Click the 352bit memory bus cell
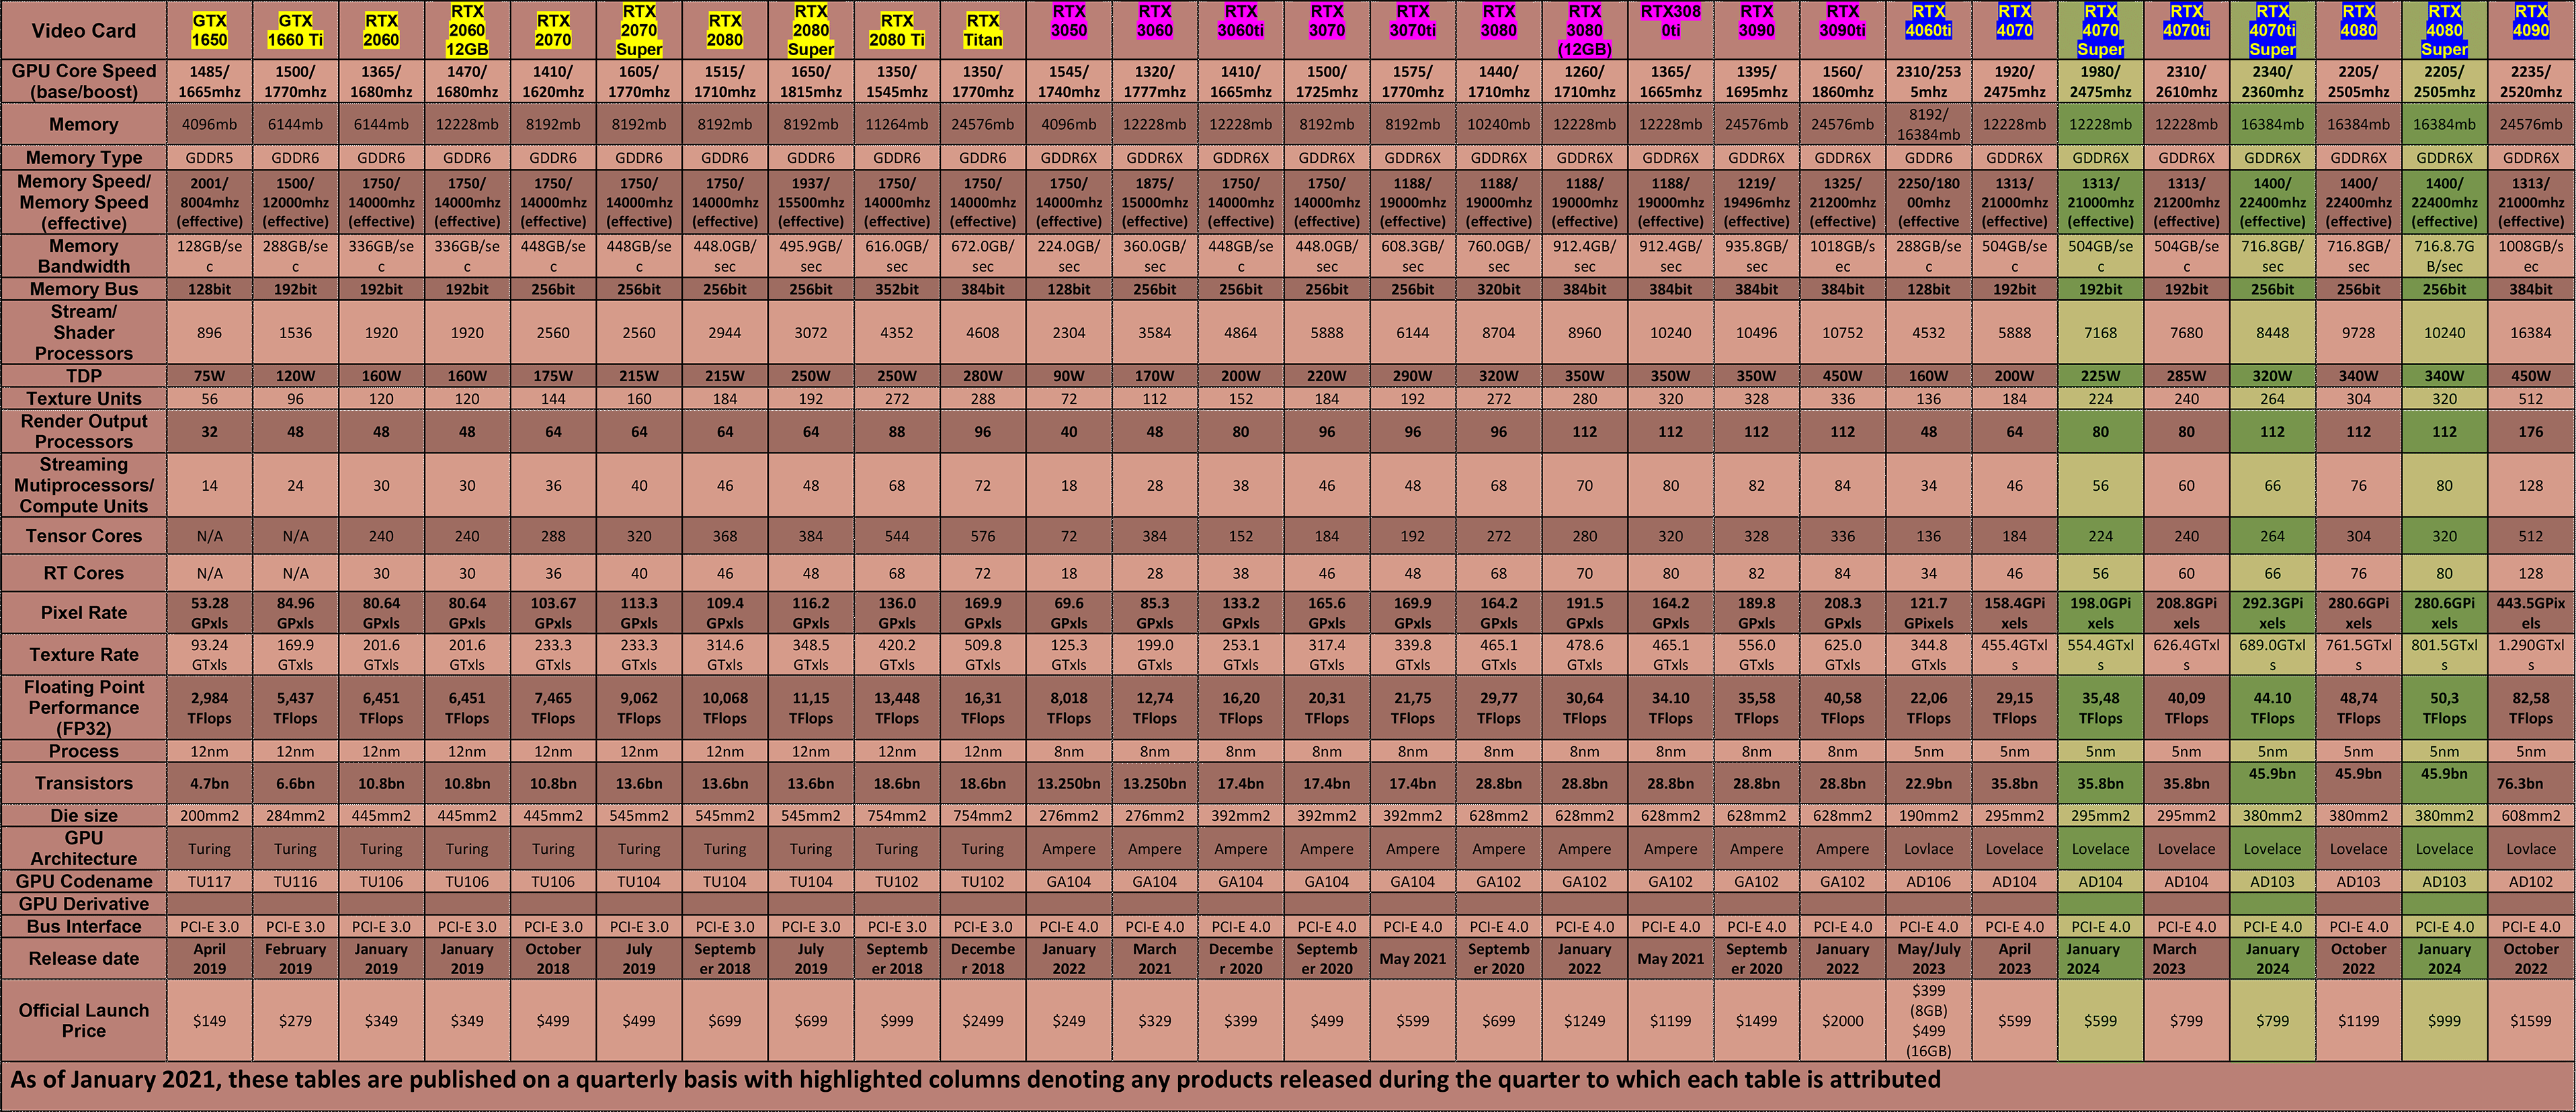This screenshot has height=1112, width=2576. click(x=897, y=289)
